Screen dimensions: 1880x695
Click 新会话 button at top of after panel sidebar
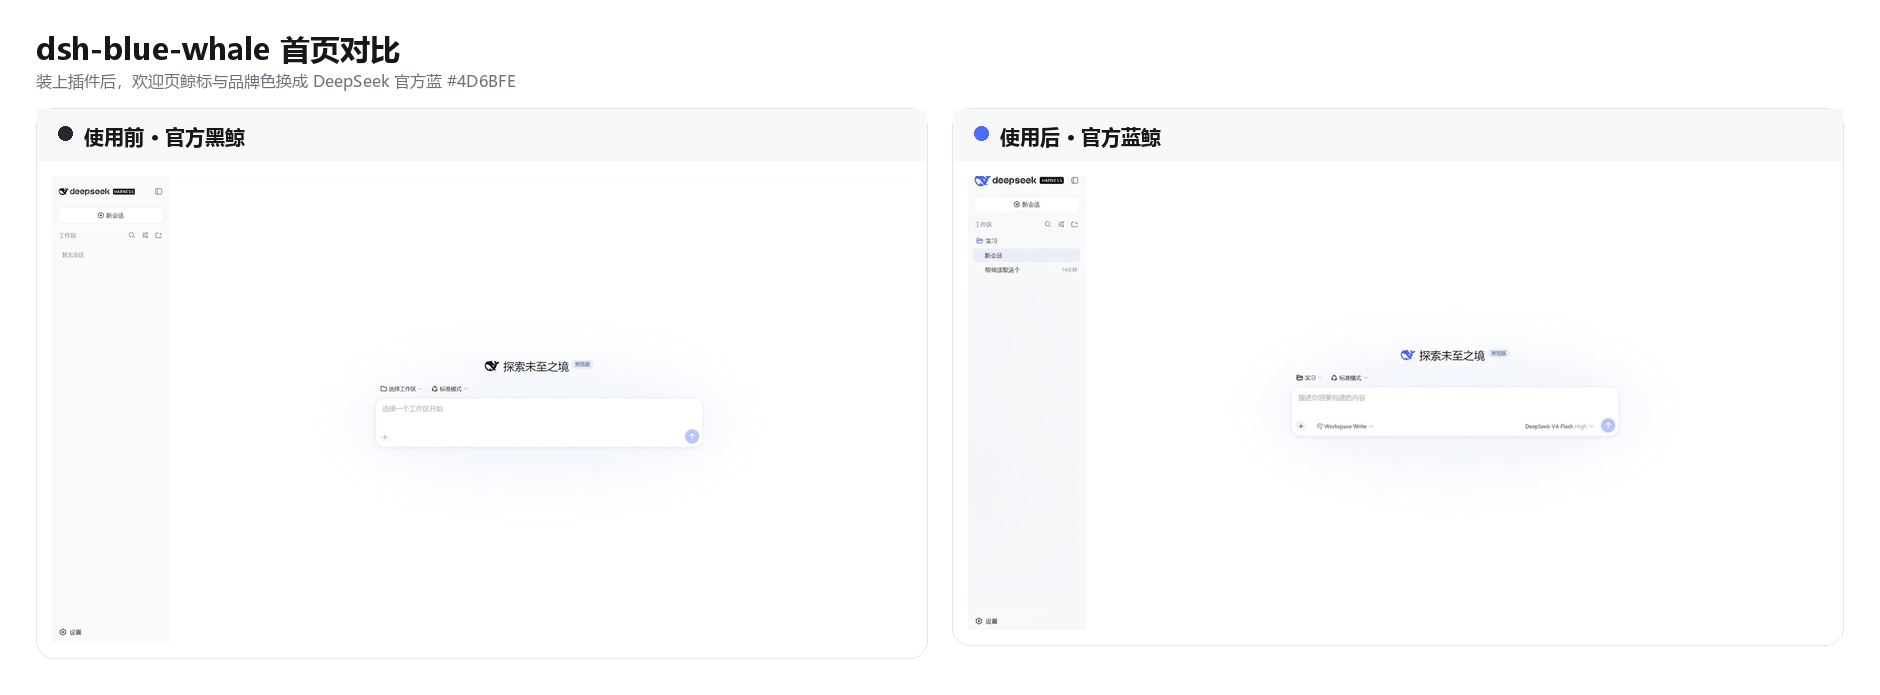[x=1027, y=204]
